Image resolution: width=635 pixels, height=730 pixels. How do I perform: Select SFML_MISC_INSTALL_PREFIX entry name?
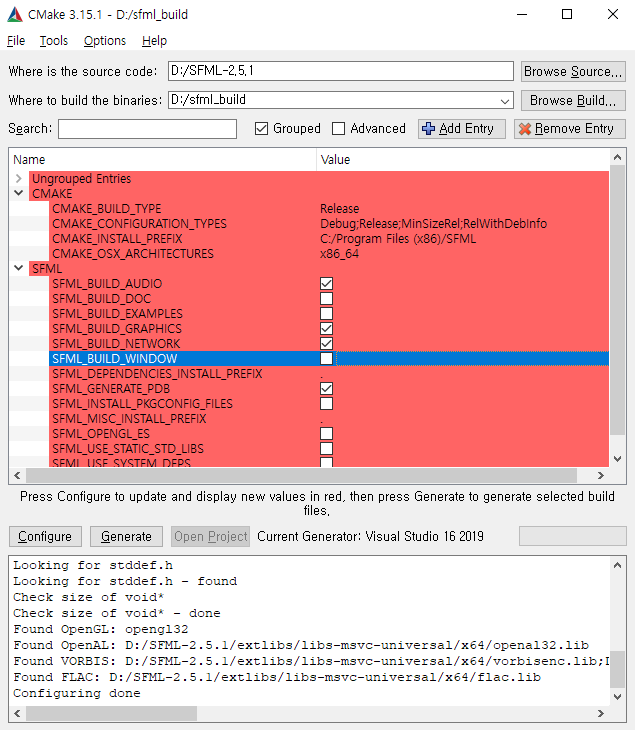[x=129, y=419]
